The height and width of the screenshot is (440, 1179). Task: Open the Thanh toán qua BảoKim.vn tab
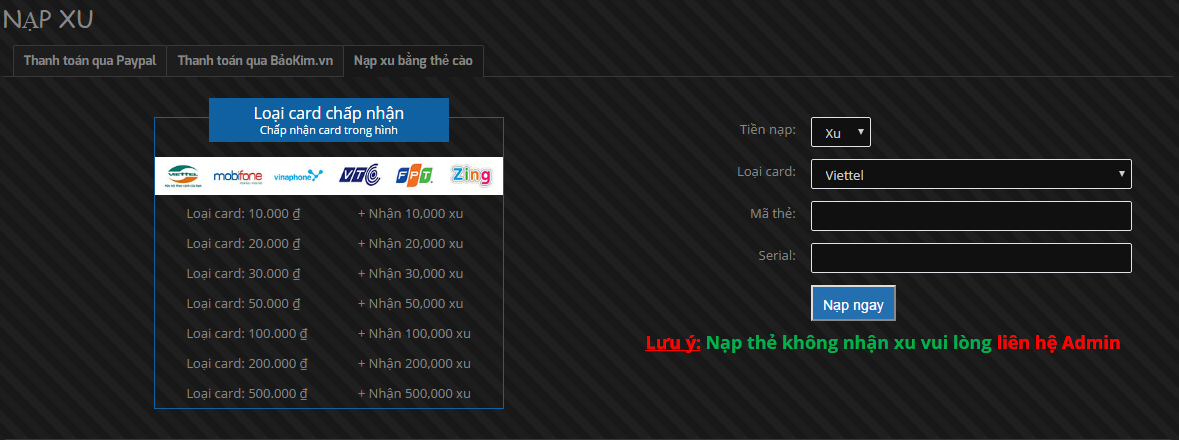pyautogui.click(x=255, y=61)
